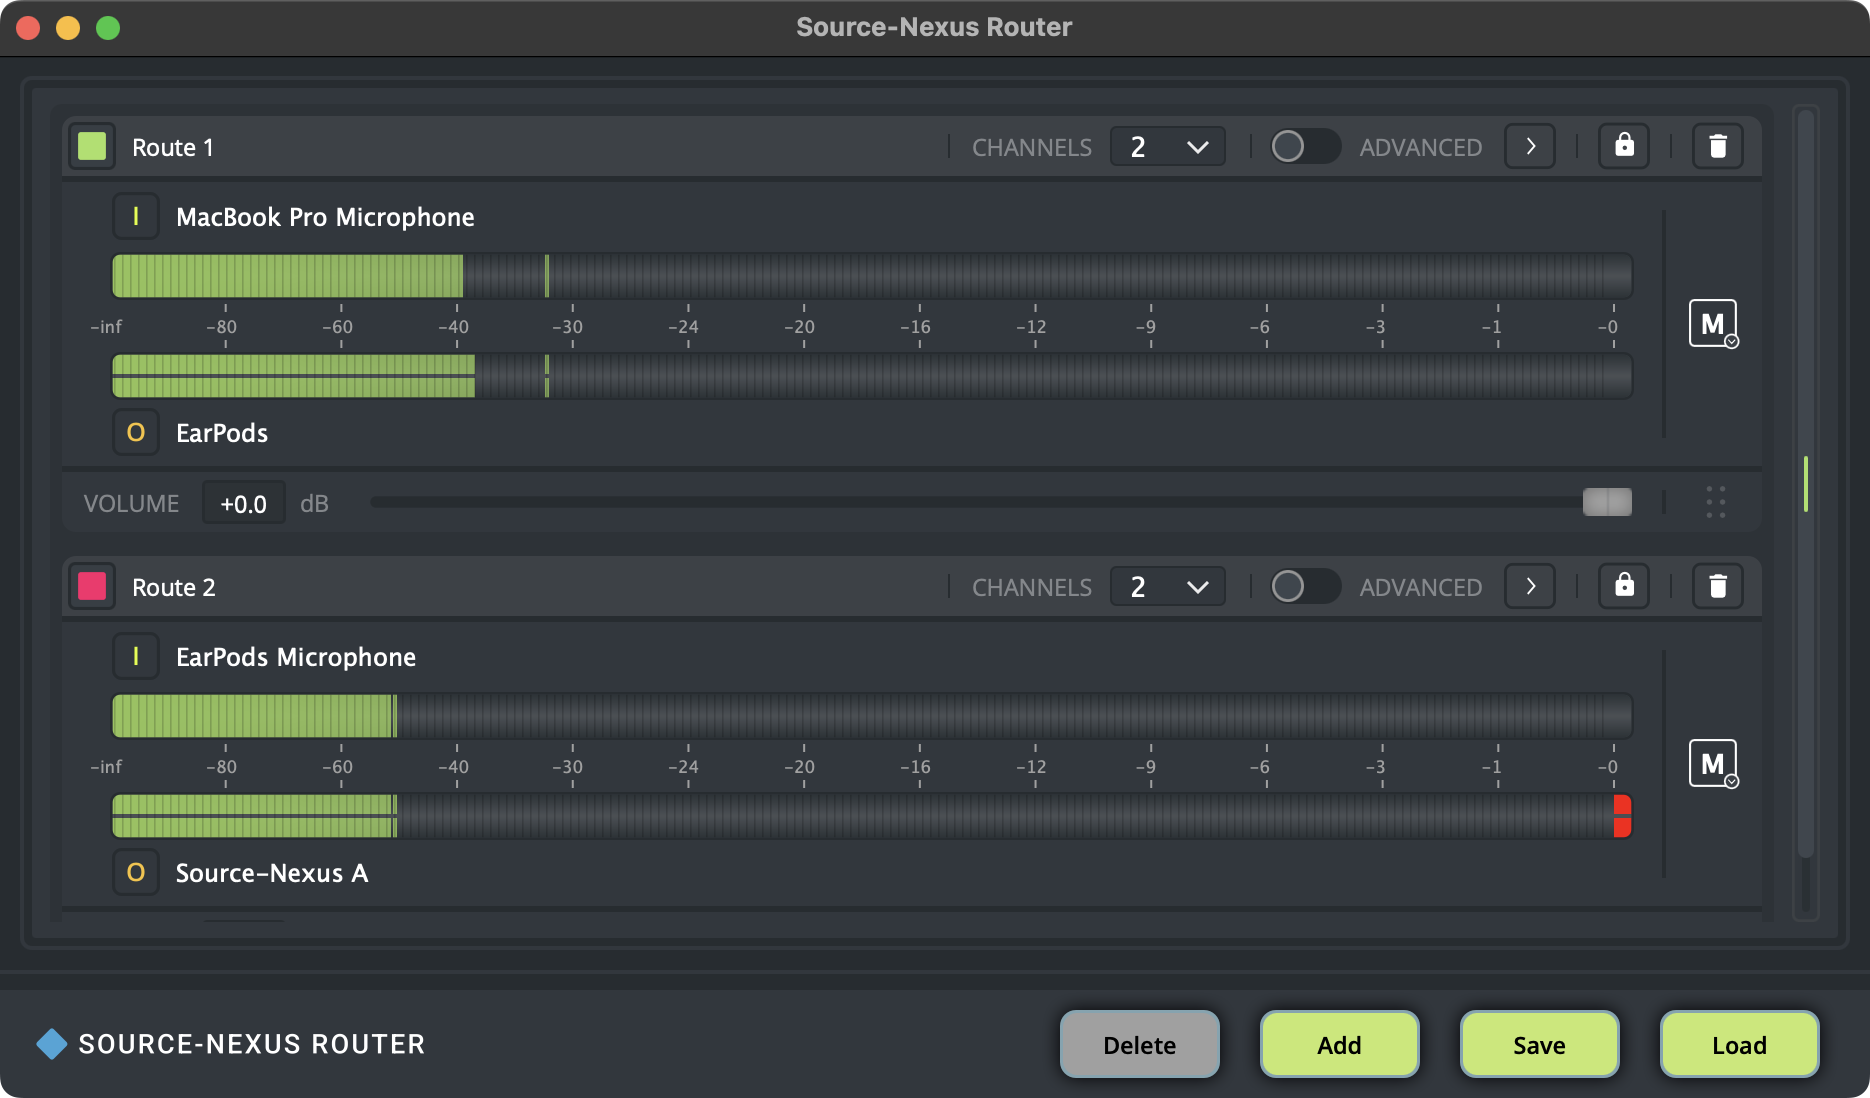Click the routes list vertical scrollbar
1870x1098 pixels.
[1806, 485]
